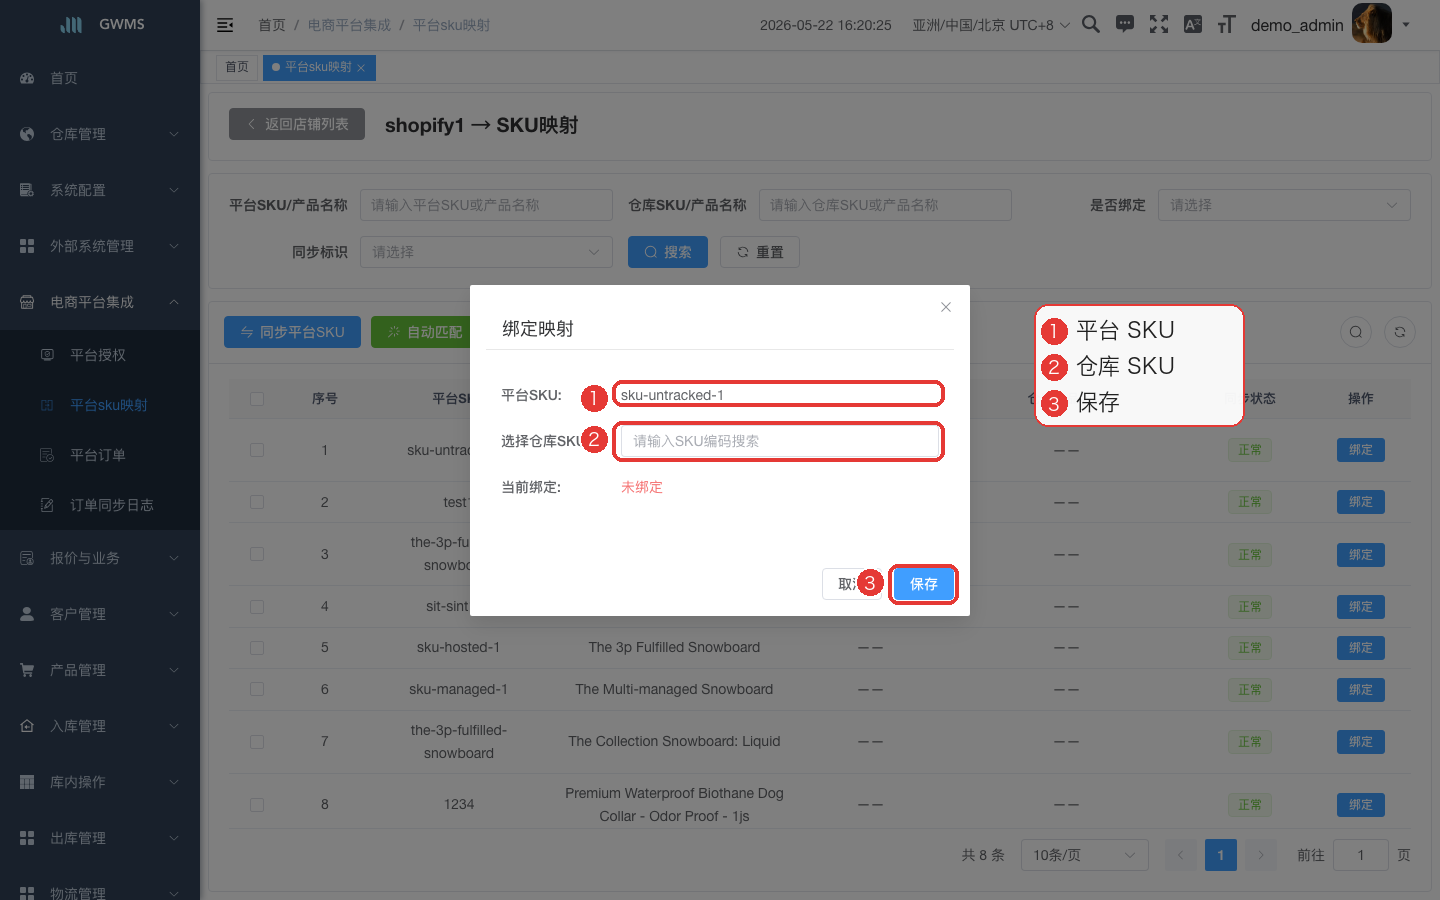
Task: Tick the checkbox for the sku-managed-1 row
Action: [x=257, y=689]
